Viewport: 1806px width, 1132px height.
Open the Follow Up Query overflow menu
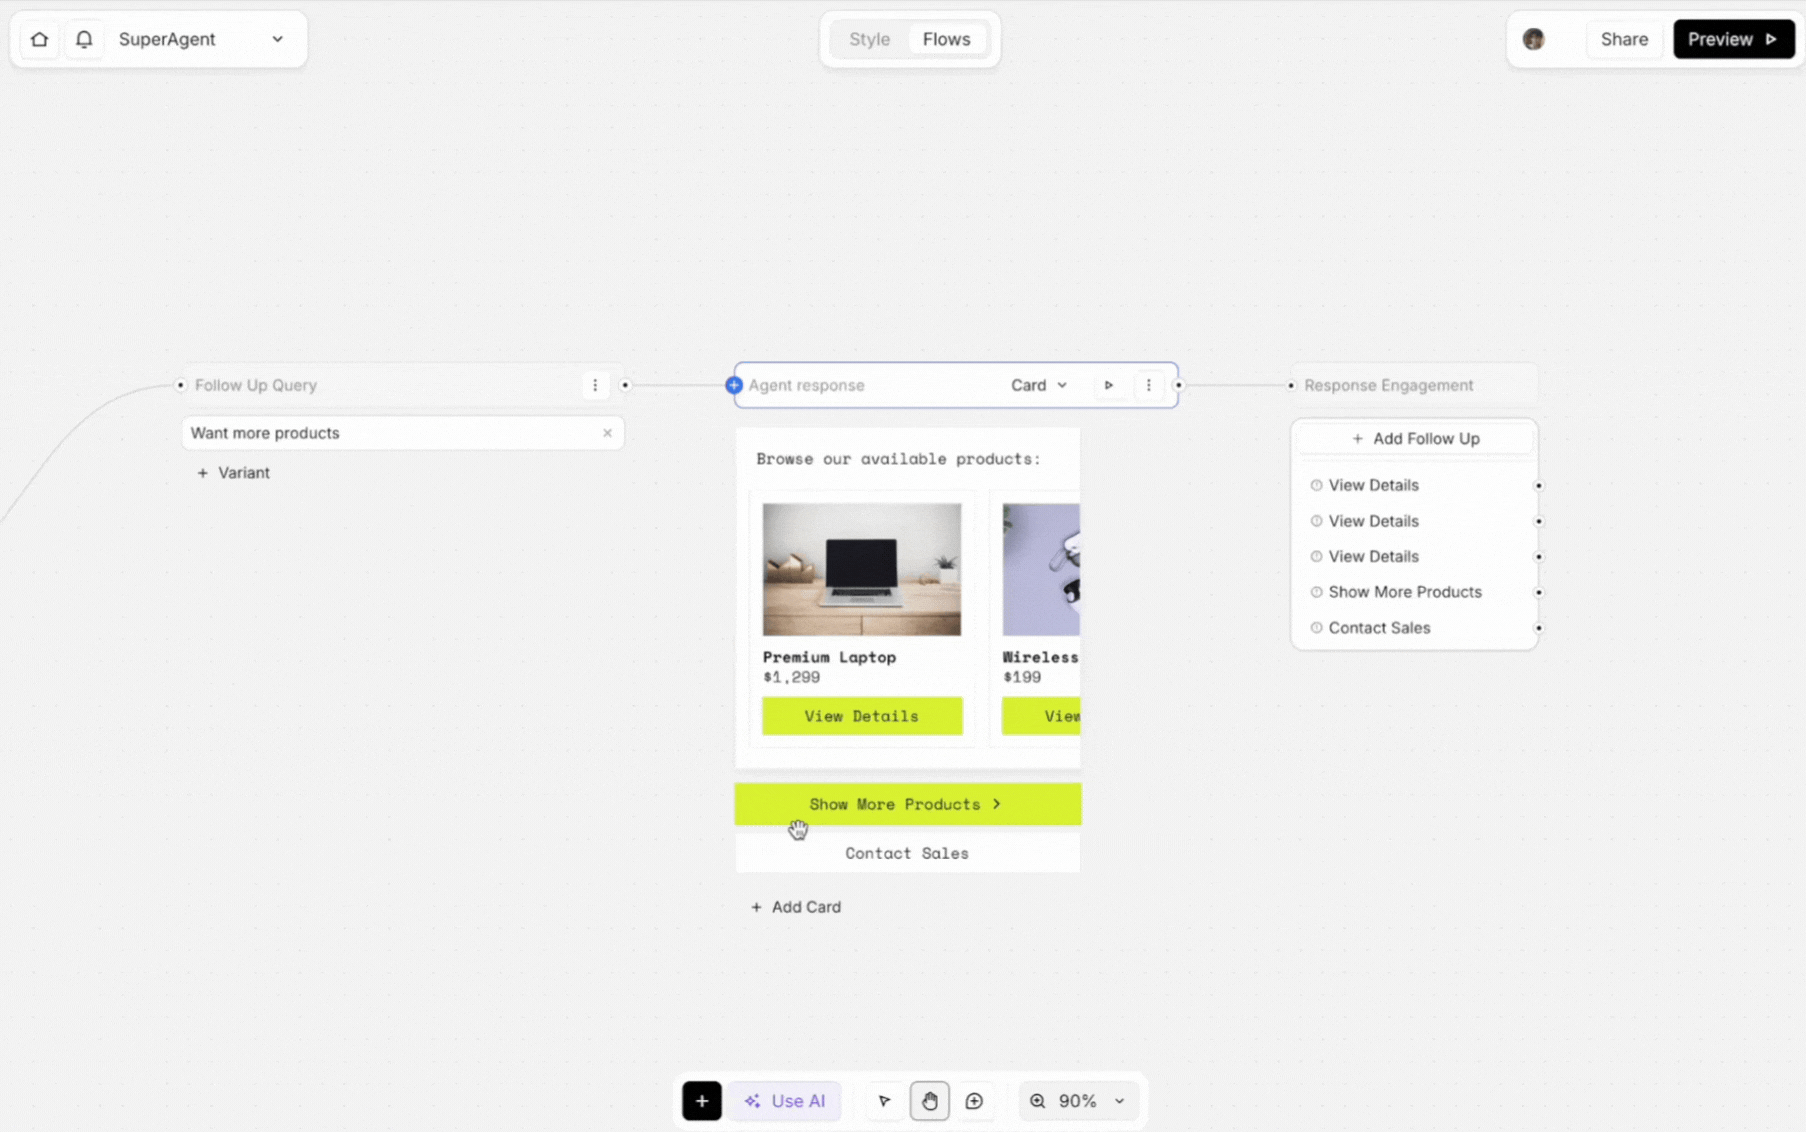(x=595, y=385)
